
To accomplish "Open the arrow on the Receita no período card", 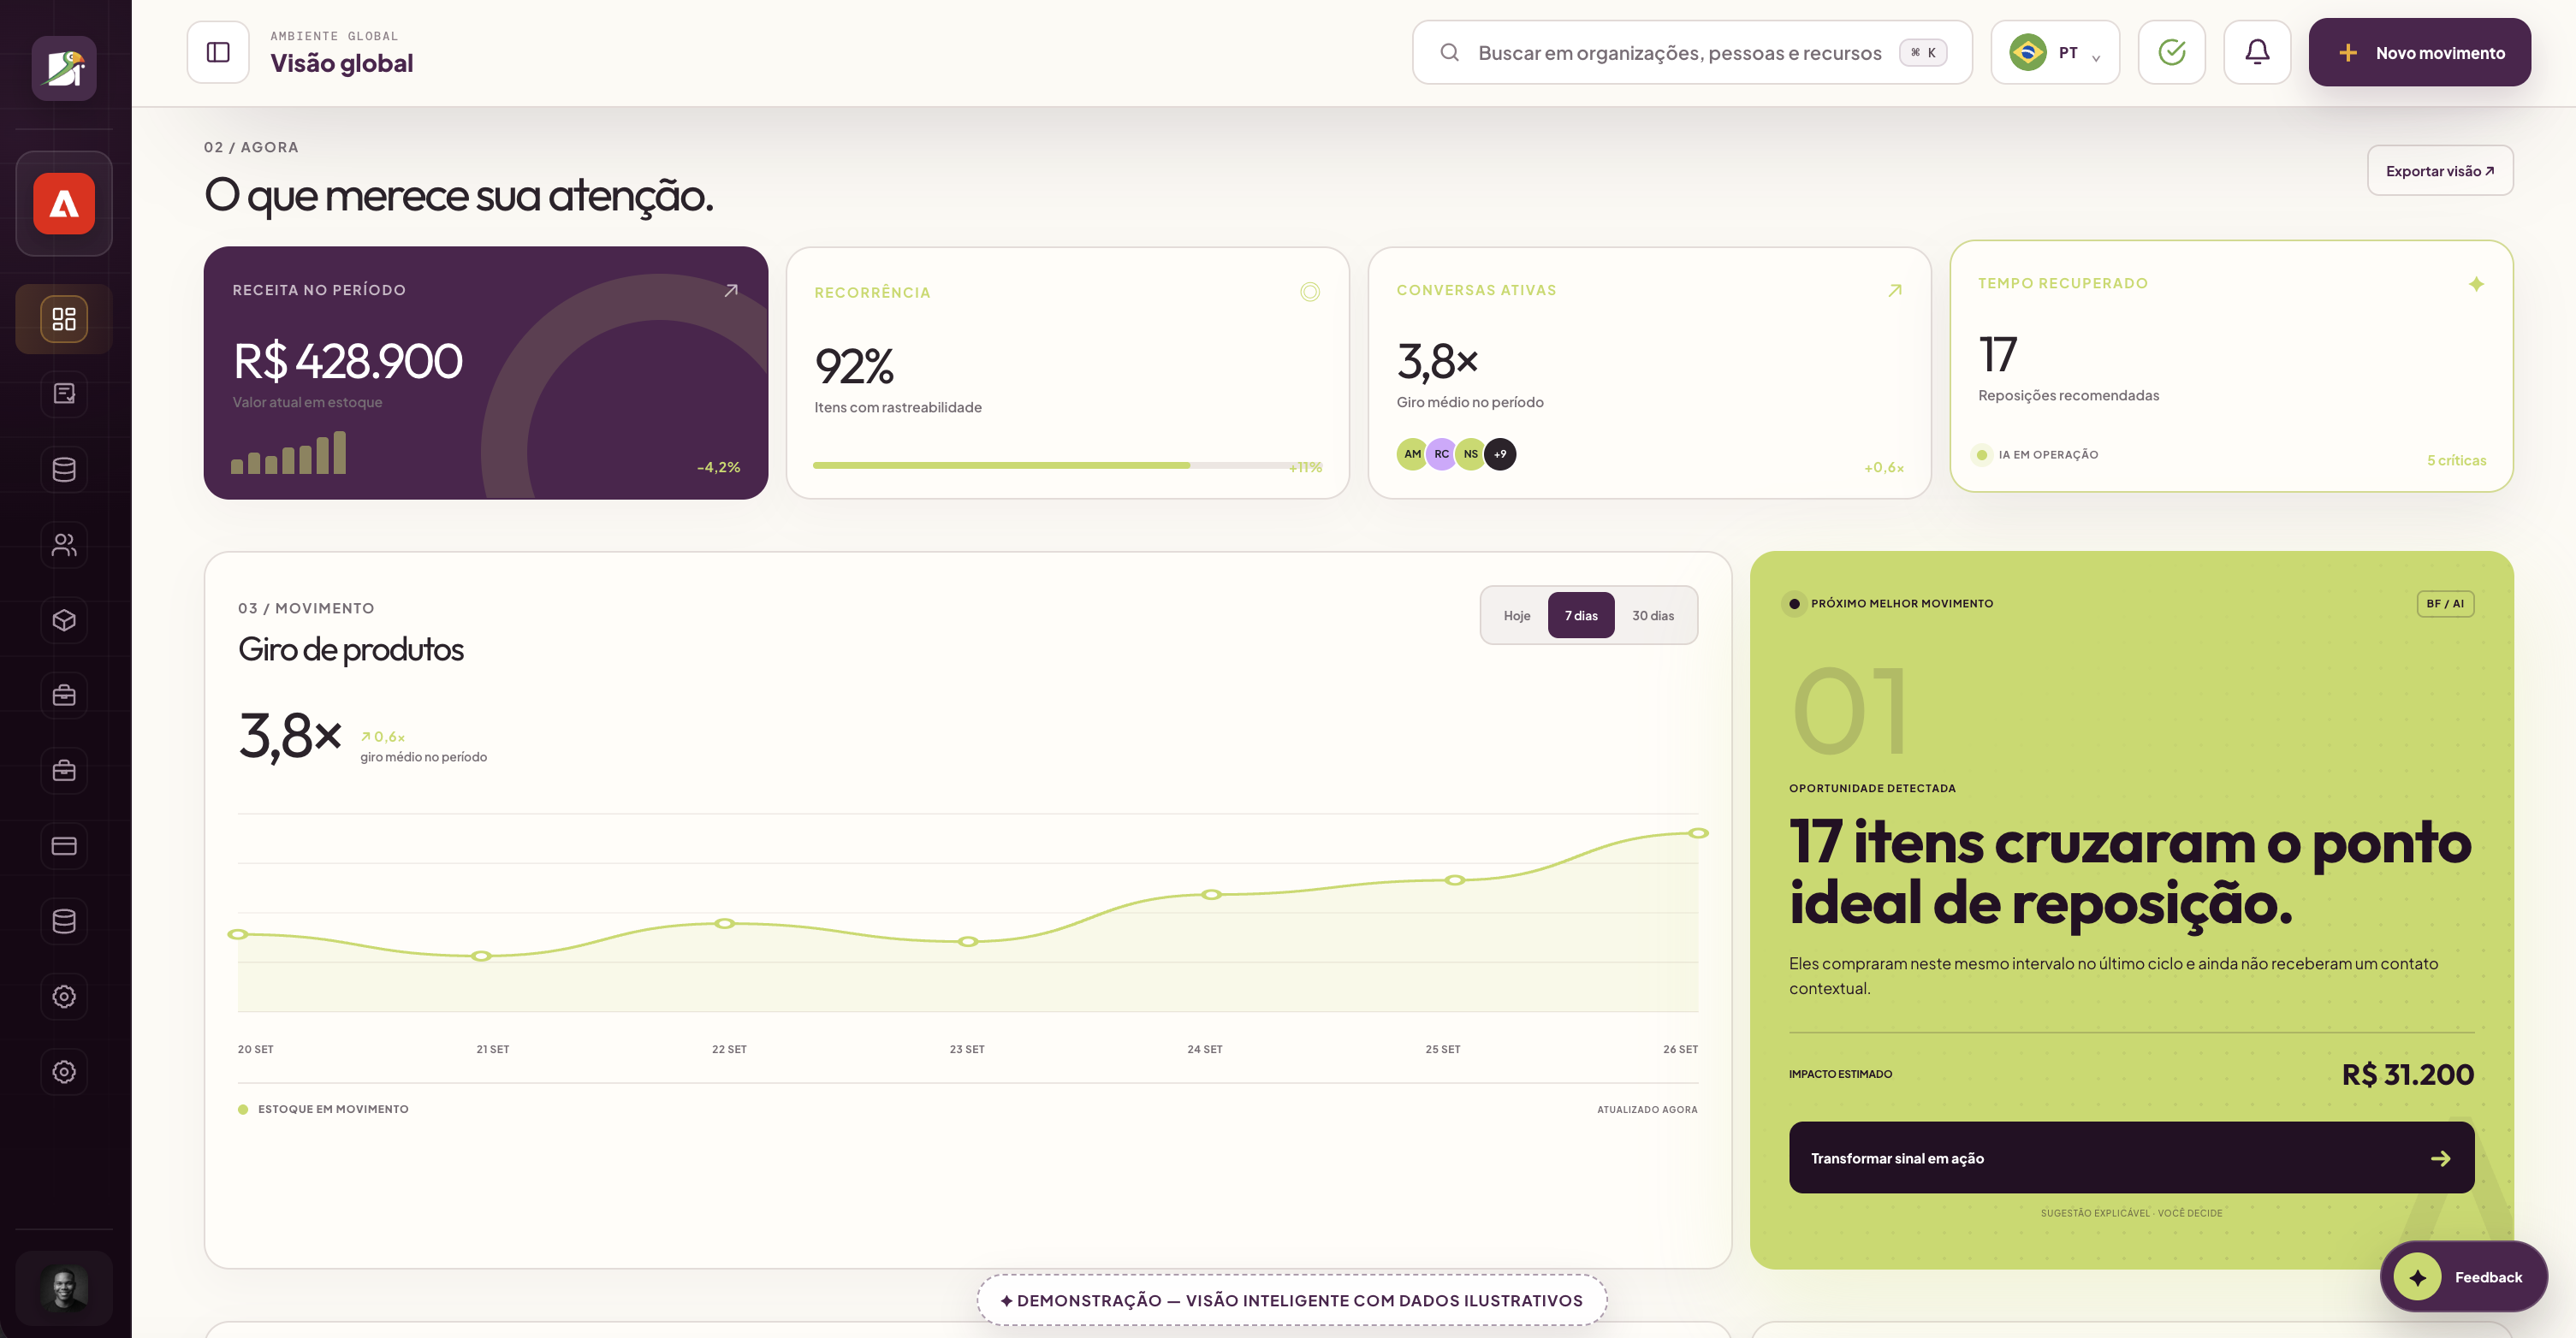I will point(731,290).
